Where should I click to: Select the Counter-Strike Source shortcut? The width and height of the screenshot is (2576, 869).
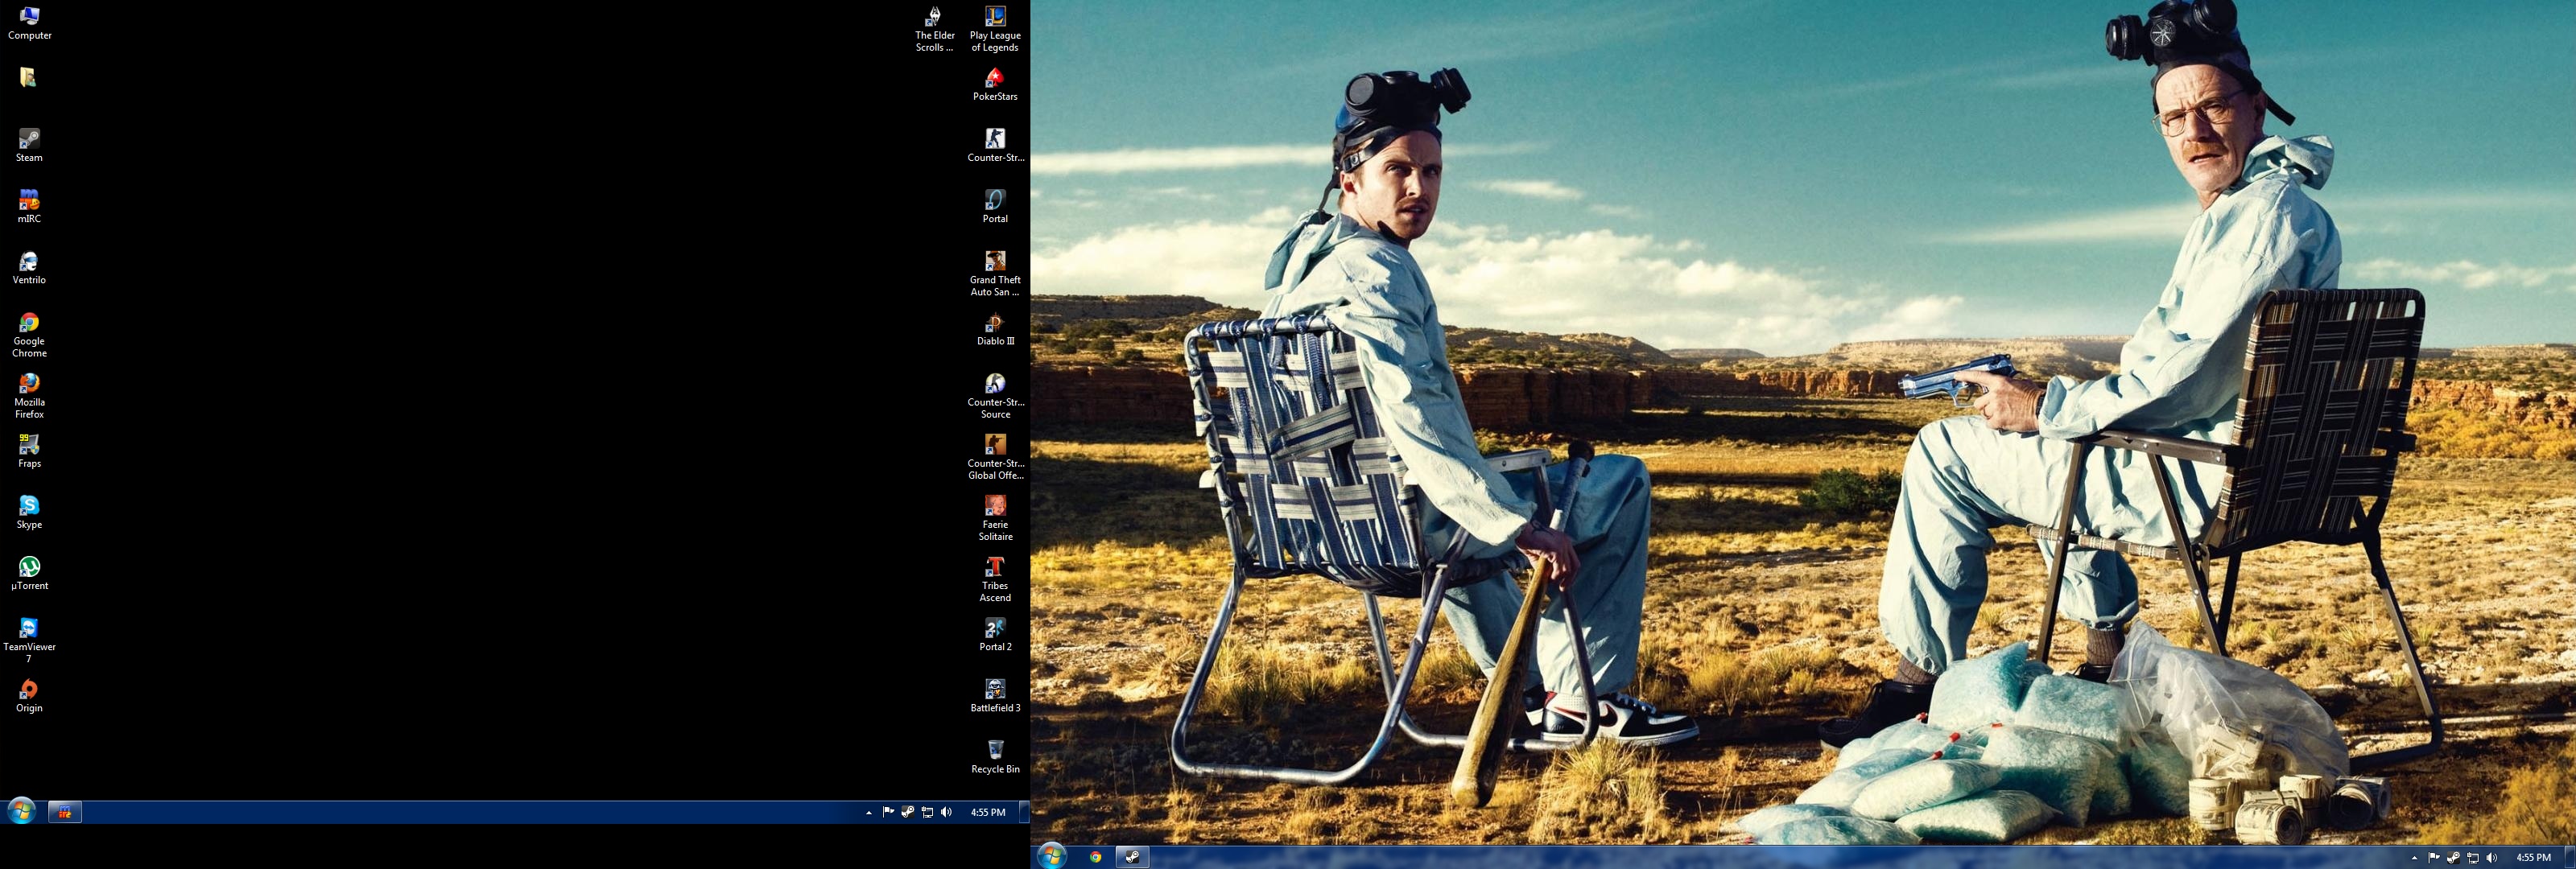[995, 395]
